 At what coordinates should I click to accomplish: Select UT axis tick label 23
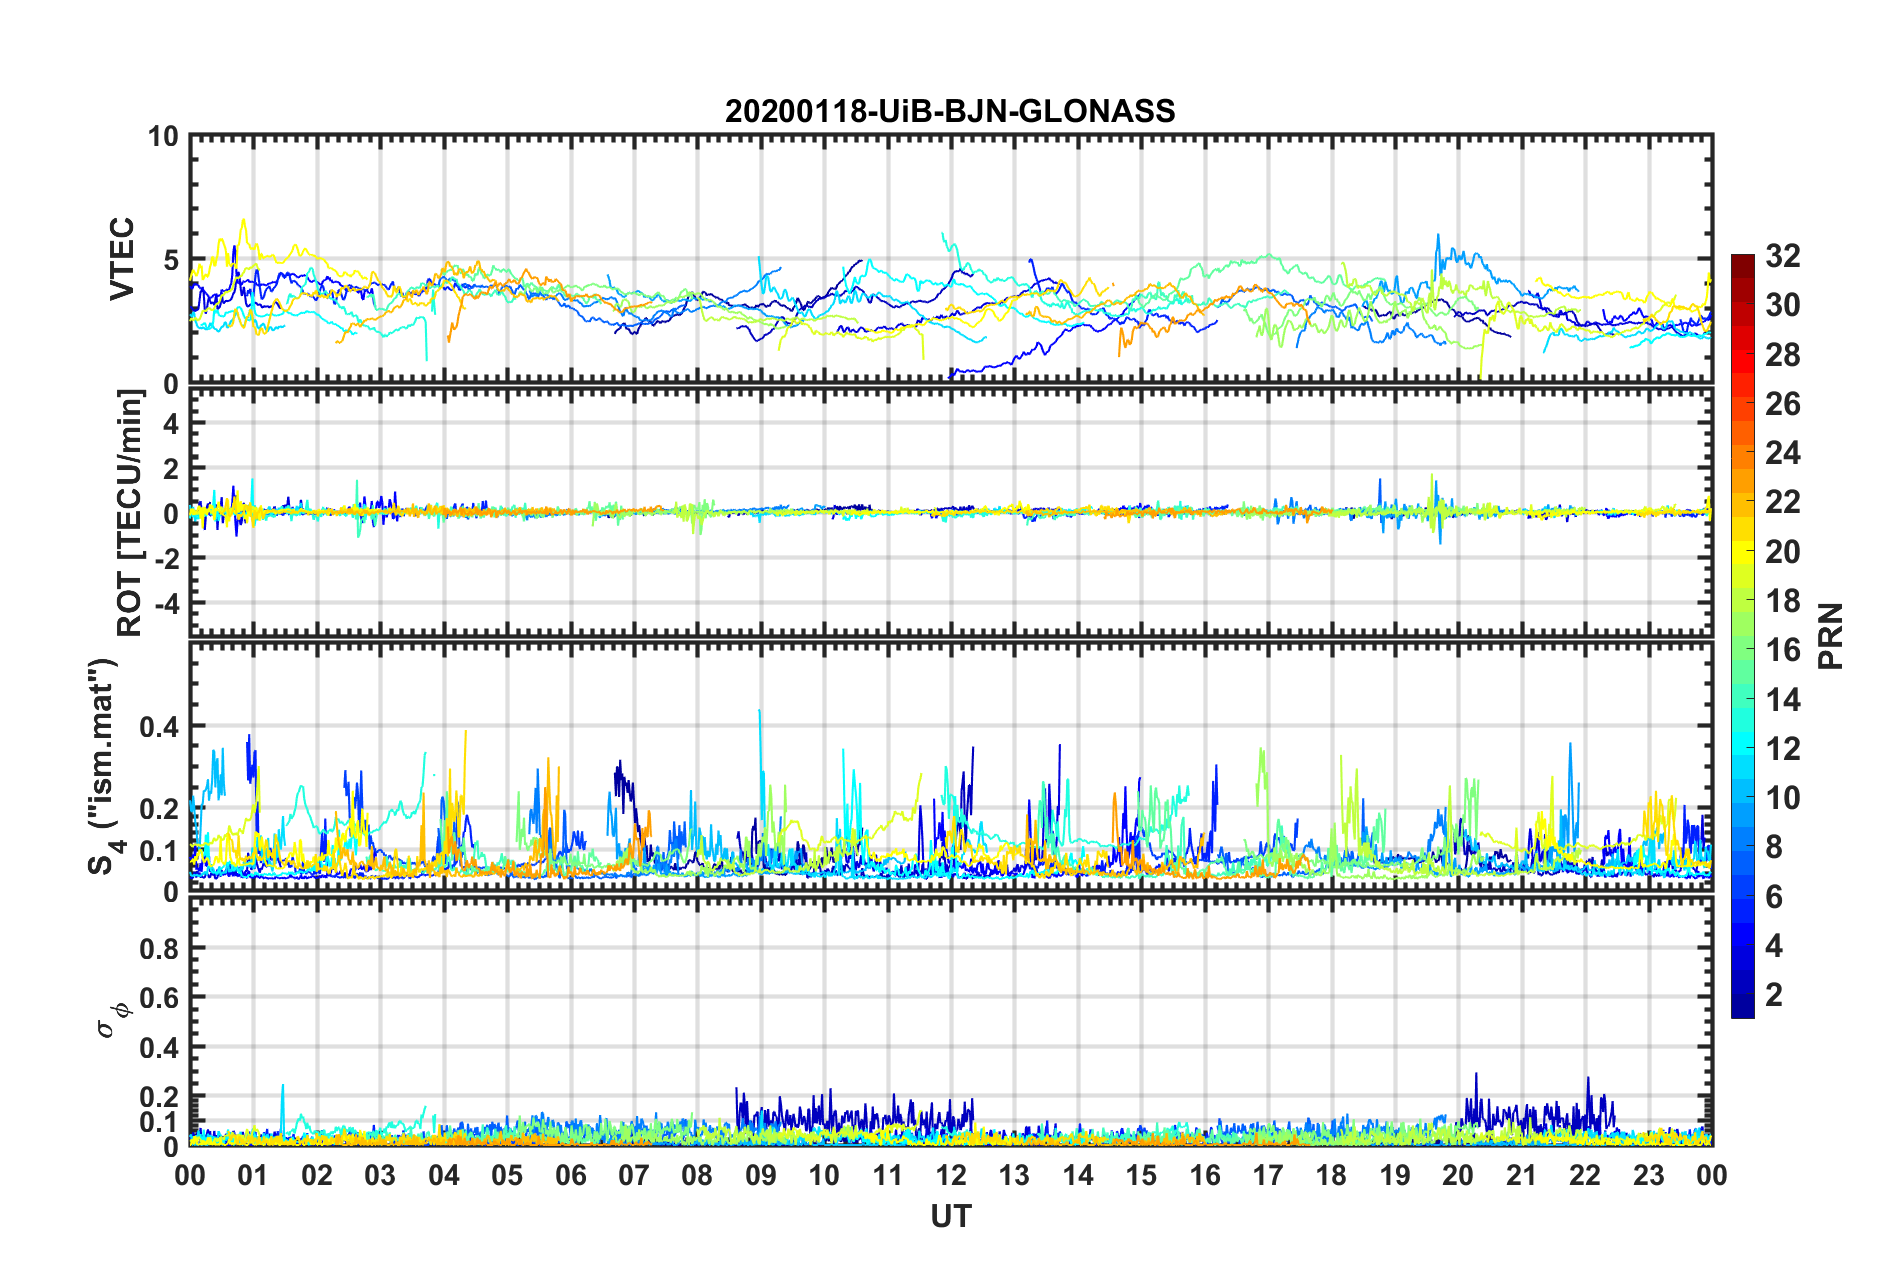1649,1175
